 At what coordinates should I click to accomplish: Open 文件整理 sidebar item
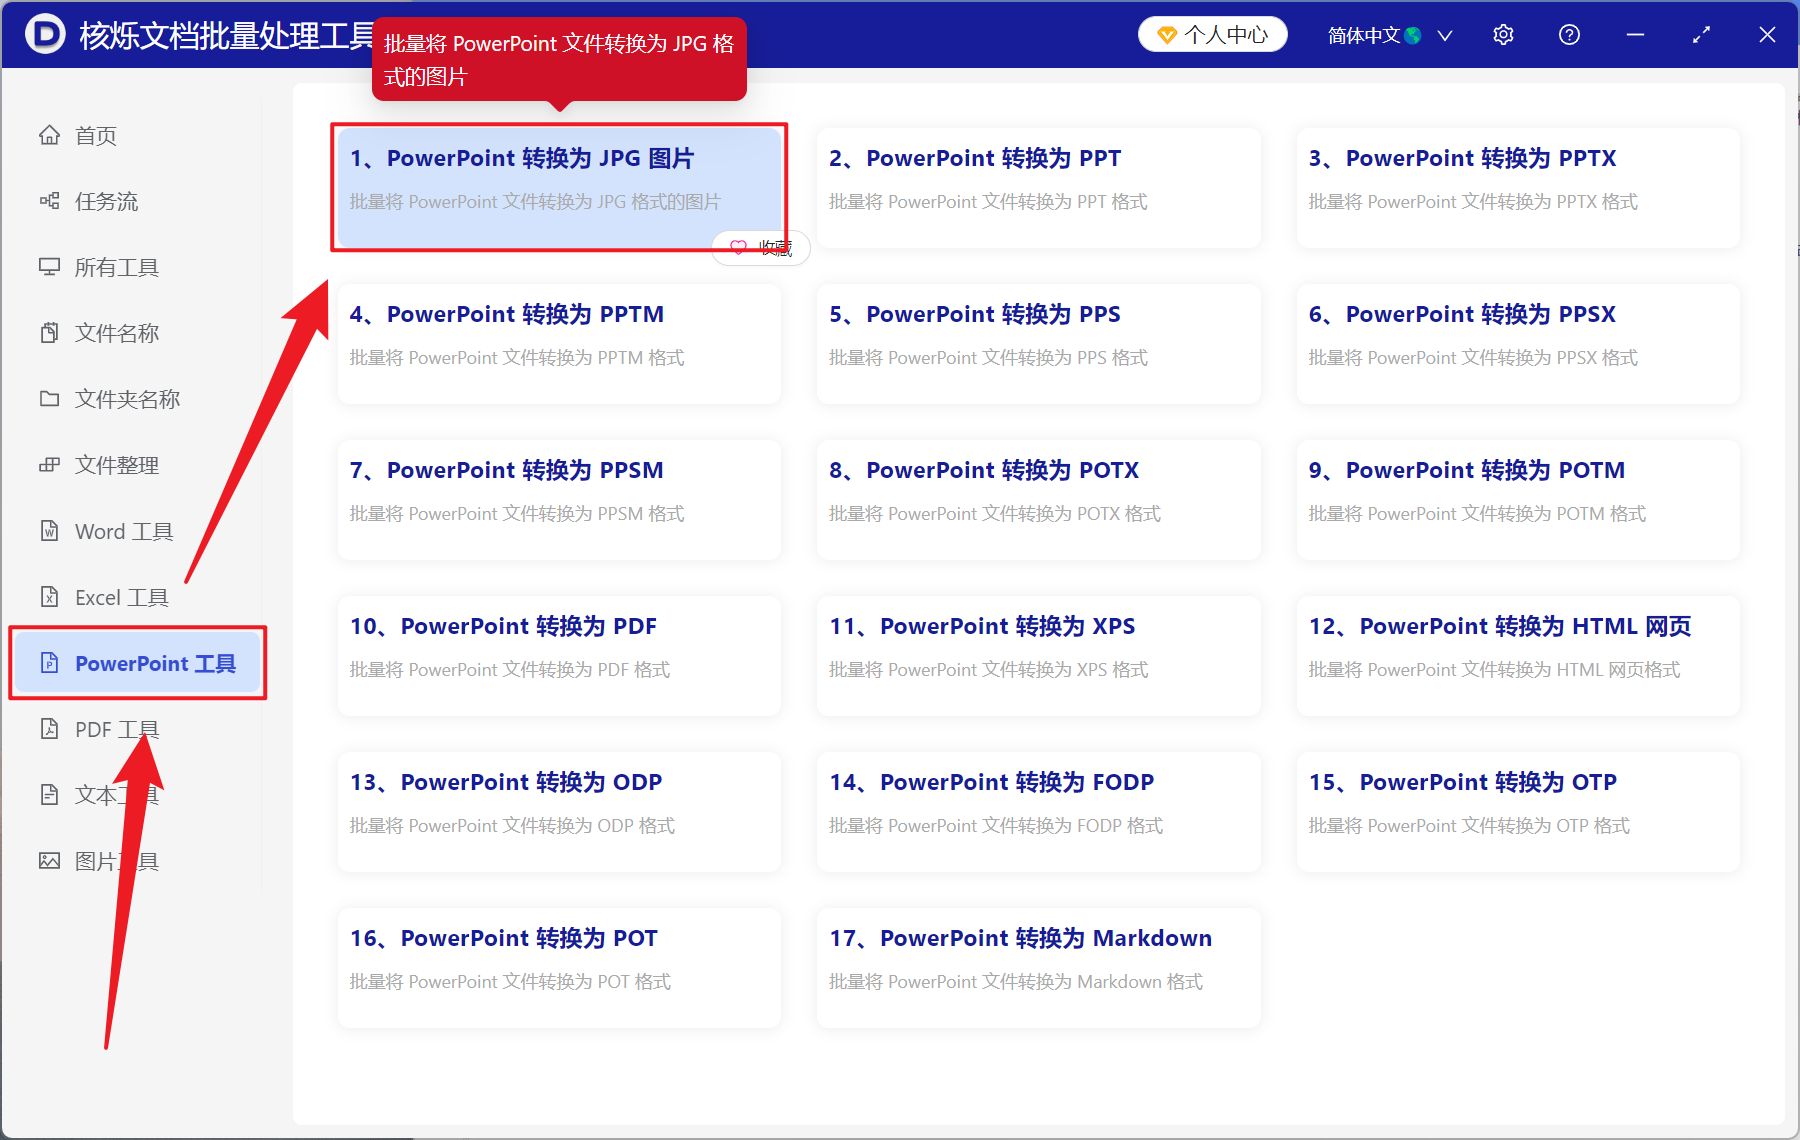(x=138, y=465)
